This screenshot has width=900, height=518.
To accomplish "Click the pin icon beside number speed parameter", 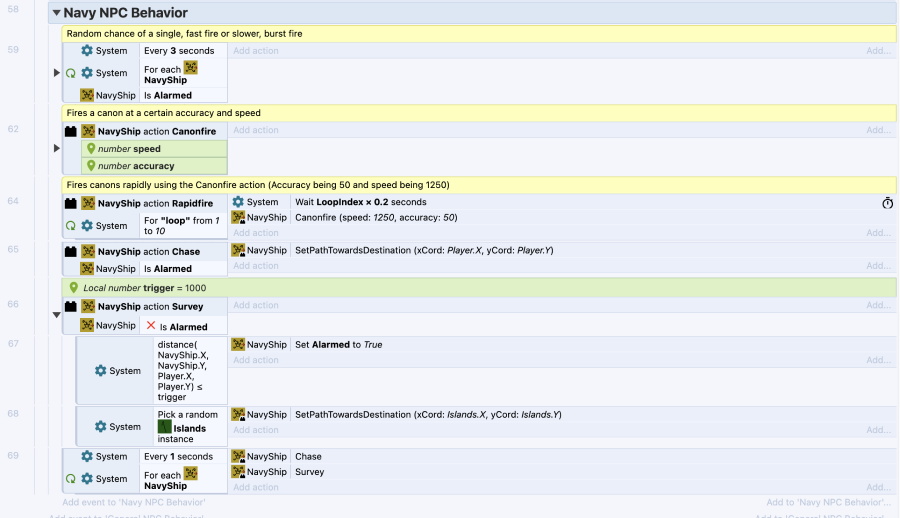I will pyautogui.click(x=90, y=149).
